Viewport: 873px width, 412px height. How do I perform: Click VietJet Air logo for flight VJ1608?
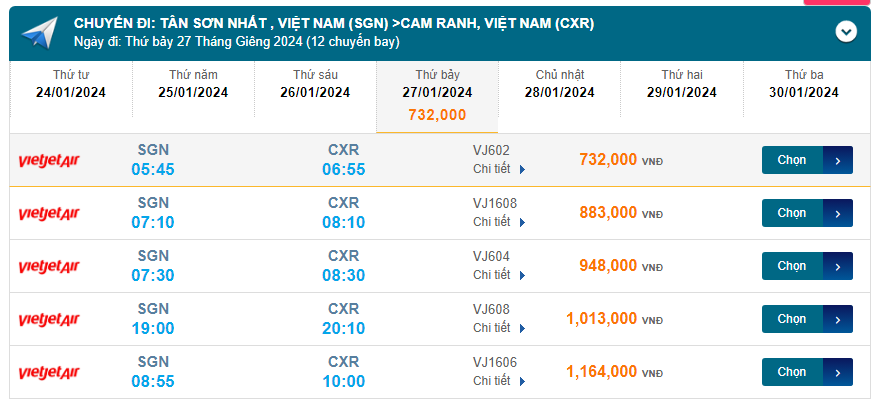coord(49,213)
